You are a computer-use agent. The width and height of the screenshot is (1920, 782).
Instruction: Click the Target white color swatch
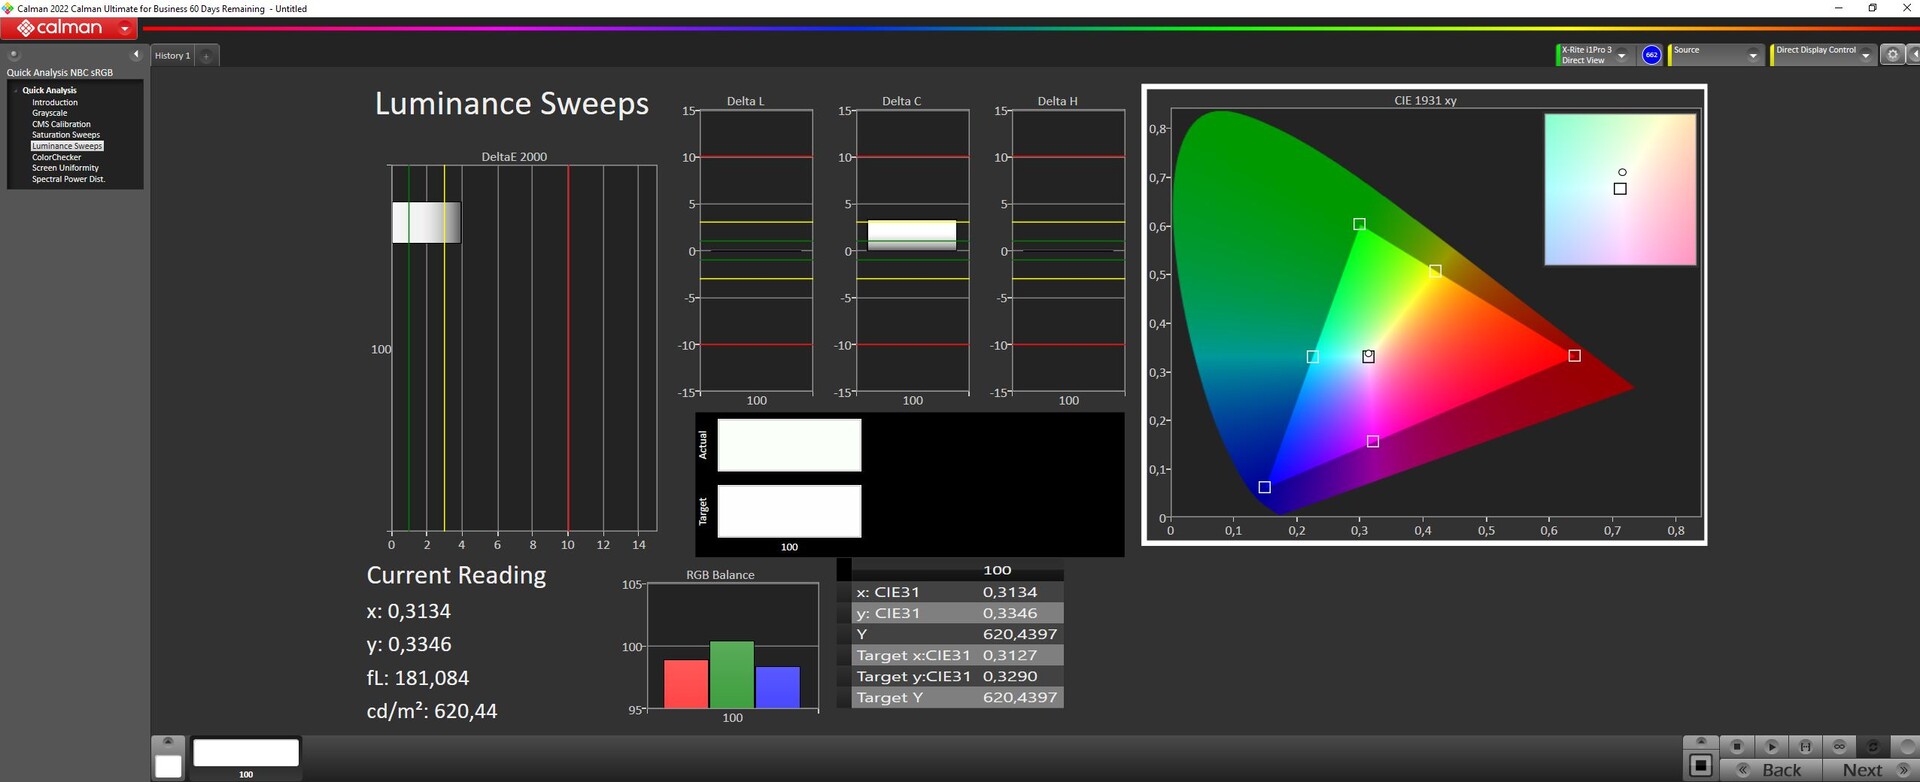click(x=789, y=511)
